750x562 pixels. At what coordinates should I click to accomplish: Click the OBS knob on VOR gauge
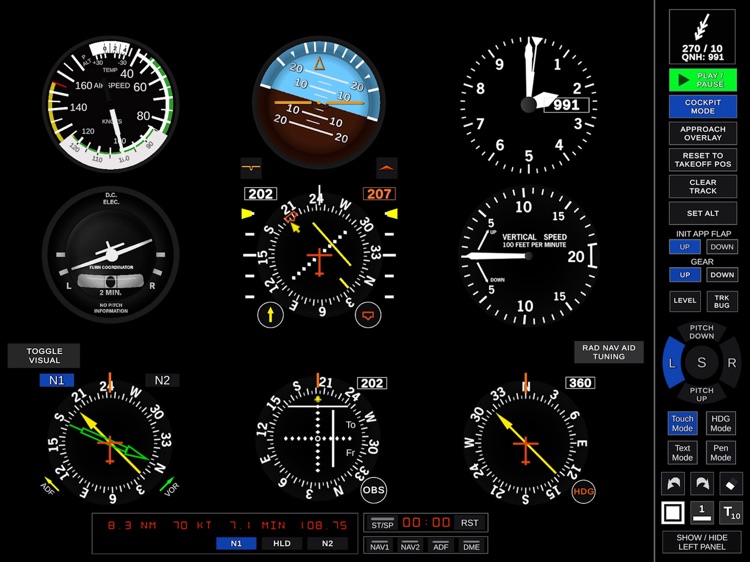click(374, 490)
